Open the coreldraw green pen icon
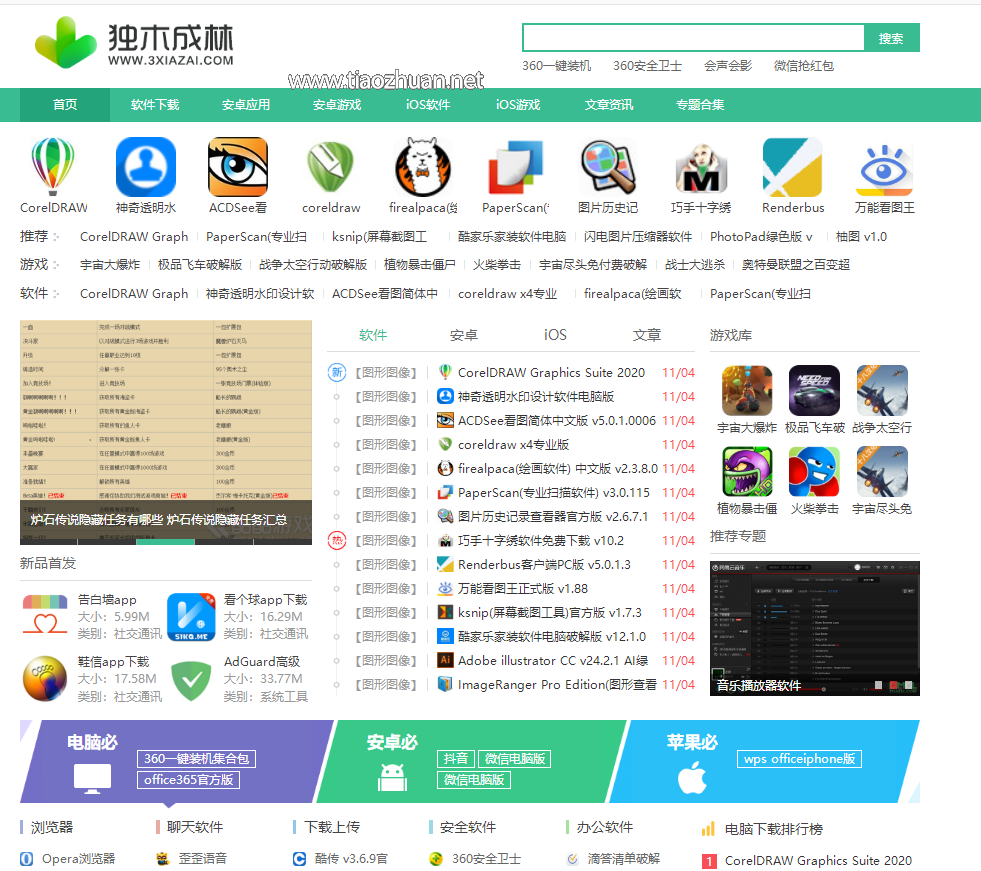 pyautogui.click(x=330, y=167)
